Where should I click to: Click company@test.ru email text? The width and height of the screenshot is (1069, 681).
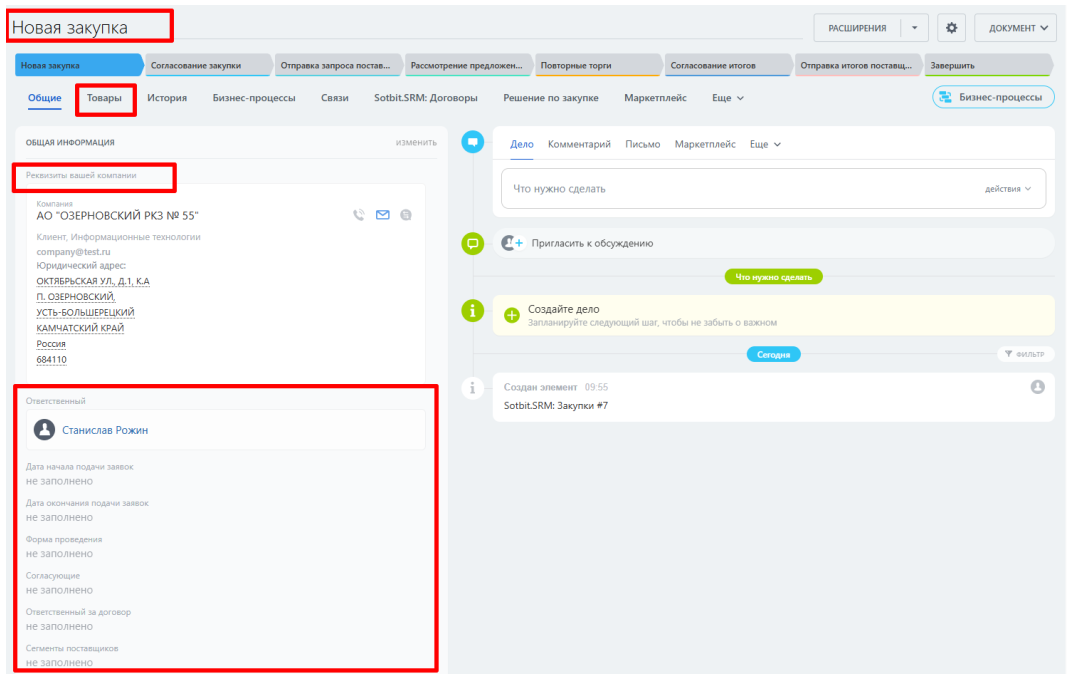pos(73,252)
